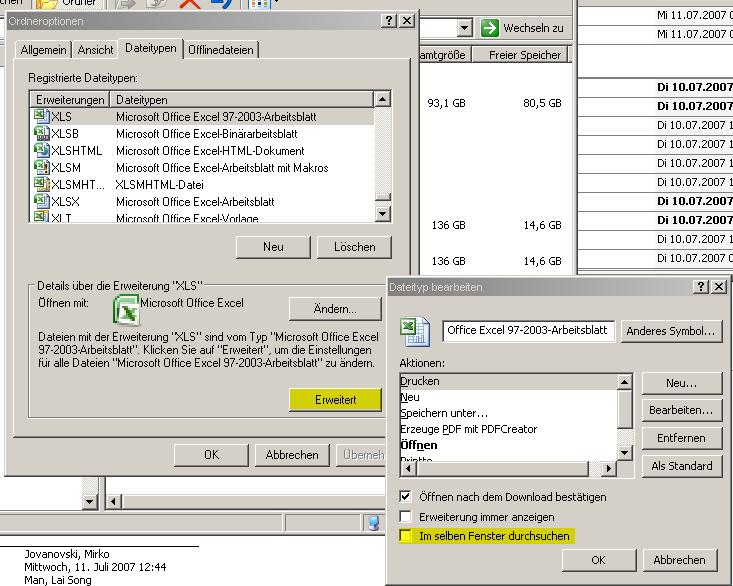Screen dimensions: 733x586
Task: Click the Microsoft Office Excel program icon
Action: coord(126,309)
